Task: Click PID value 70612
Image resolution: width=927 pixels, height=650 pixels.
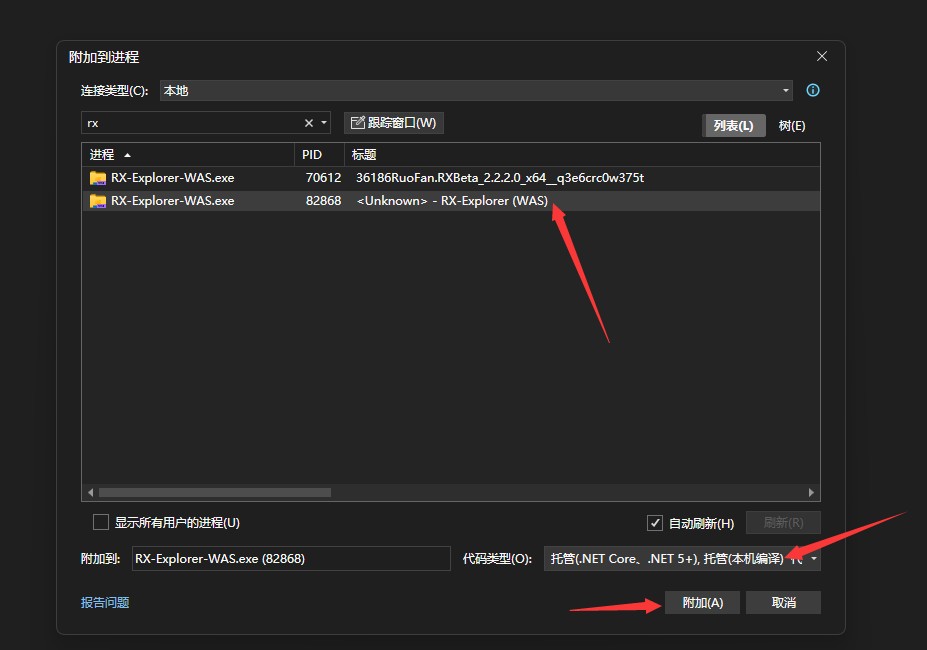Action: click(323, 178)
